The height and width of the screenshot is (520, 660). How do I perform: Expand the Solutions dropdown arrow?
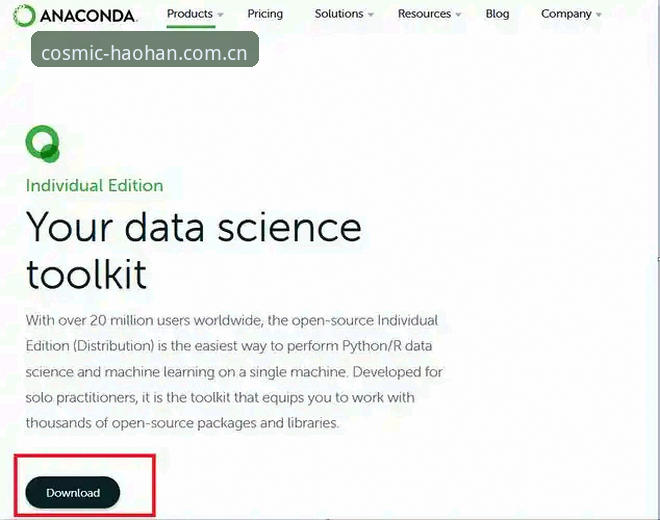(370, 15)
